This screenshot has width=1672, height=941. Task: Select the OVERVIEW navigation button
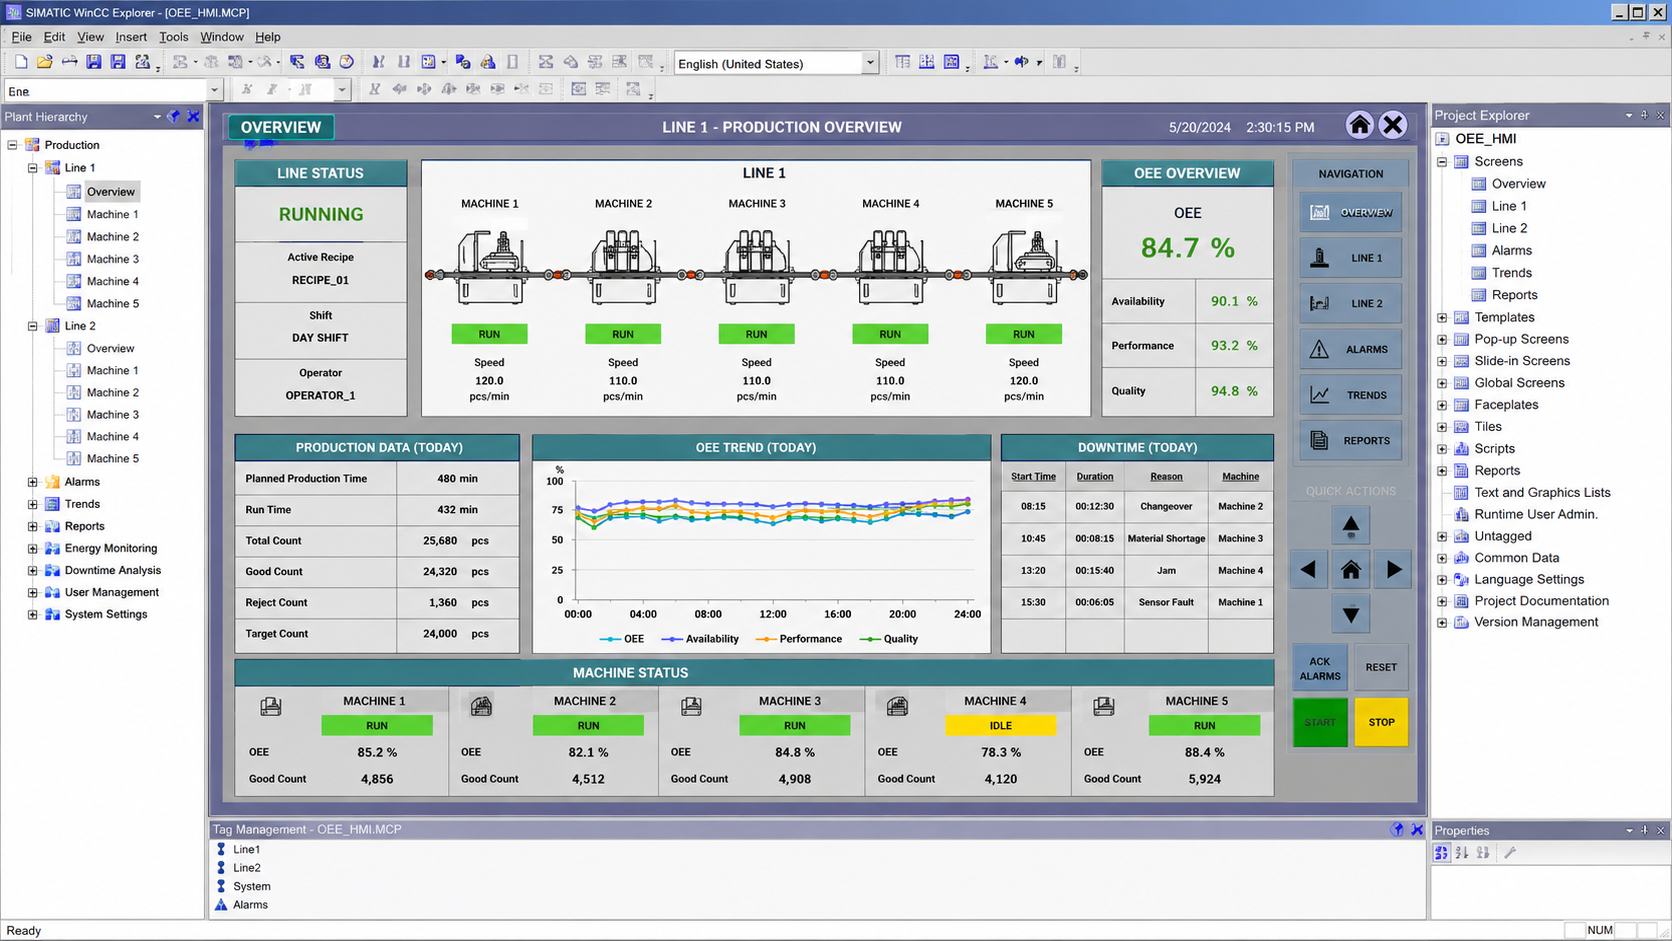(x=1350, y=212)
